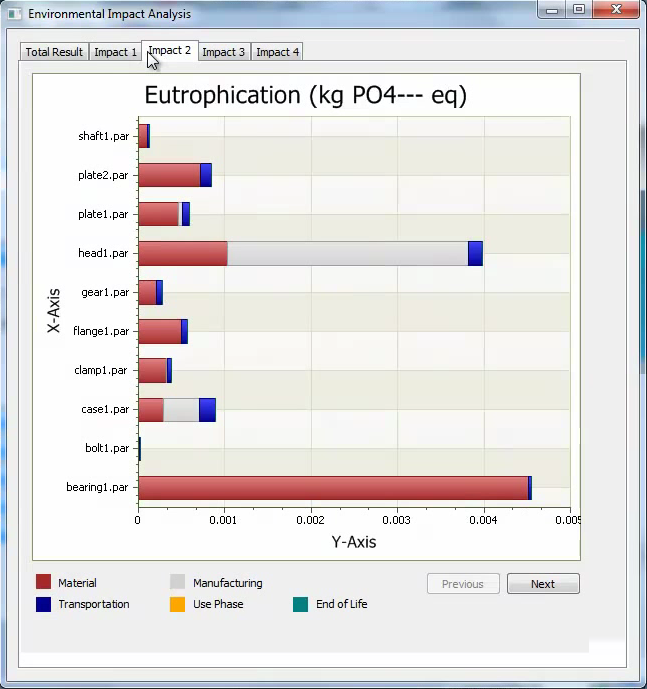The height and width of the screenshot is (689, 647).
Task: Click the teal End of Life swatch
Action: [300, 604]
